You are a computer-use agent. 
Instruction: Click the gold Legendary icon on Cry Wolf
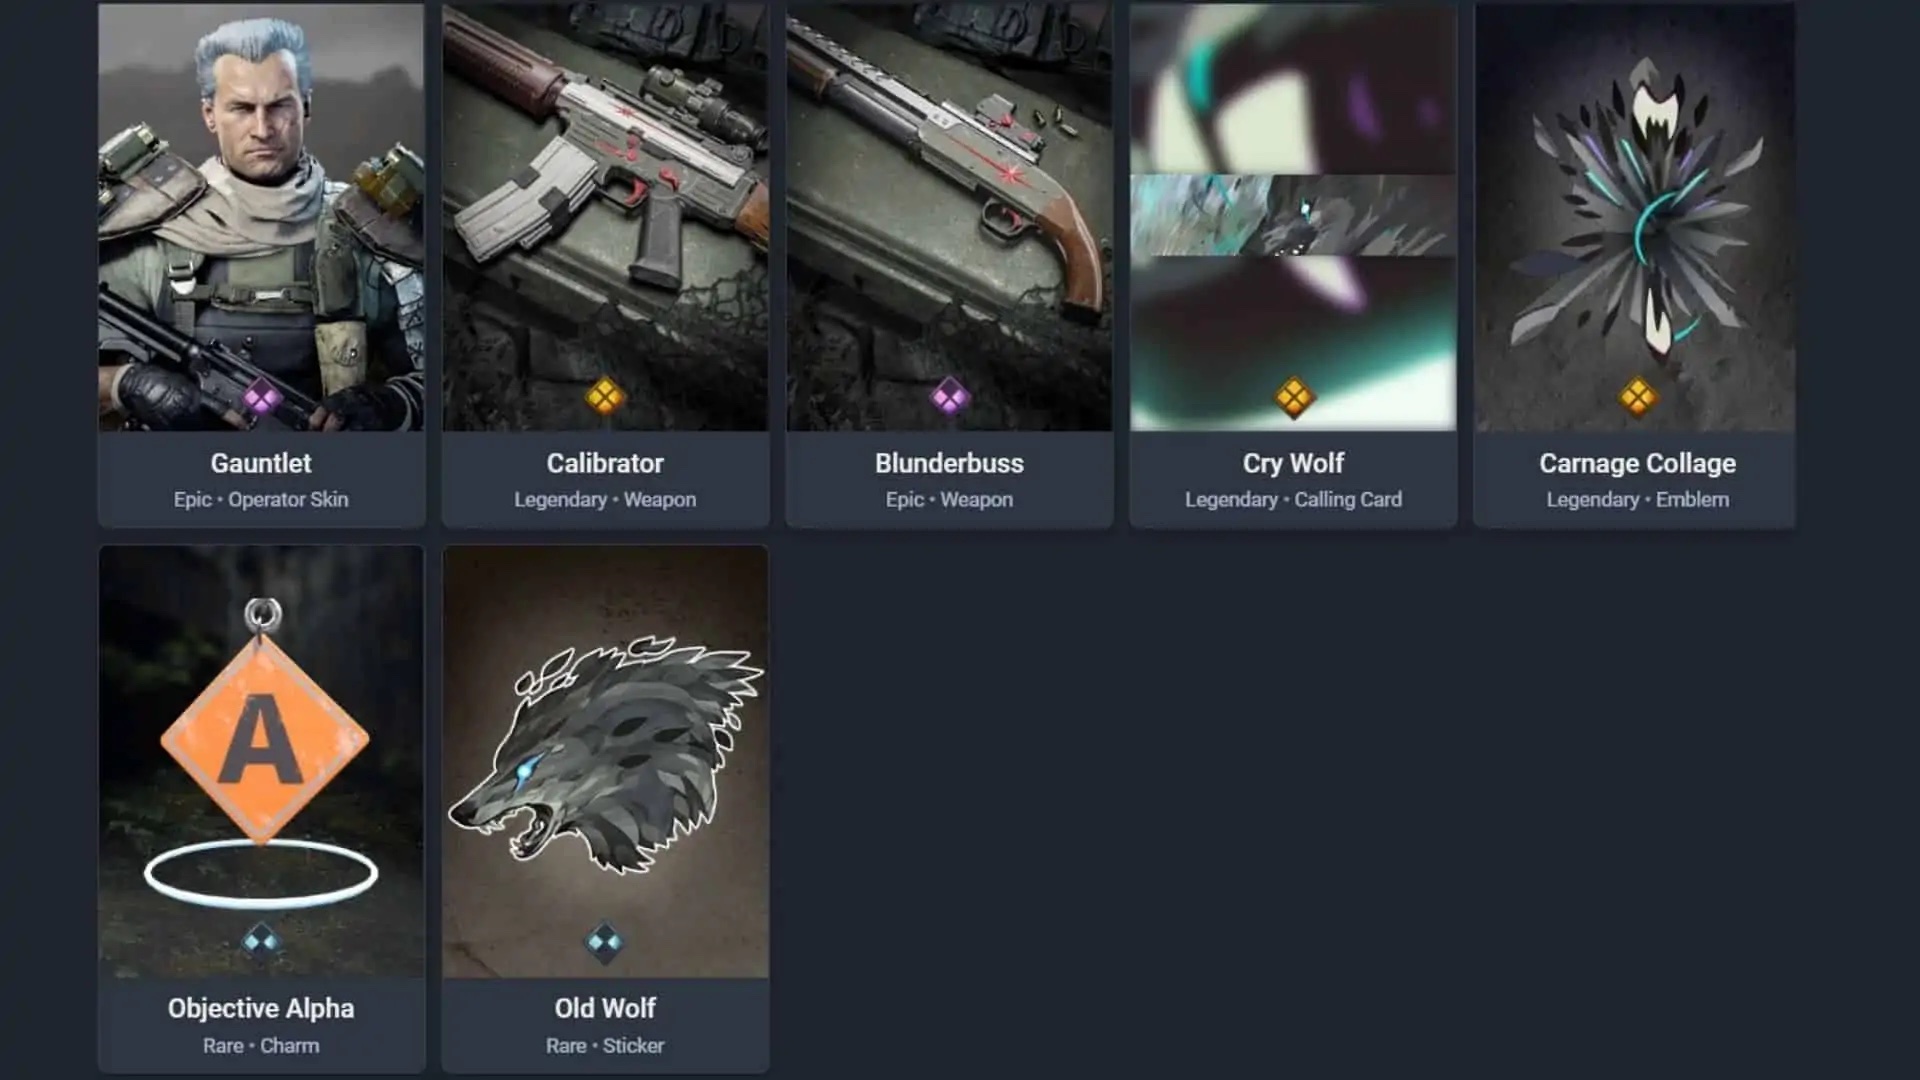tap(1293, 397)
